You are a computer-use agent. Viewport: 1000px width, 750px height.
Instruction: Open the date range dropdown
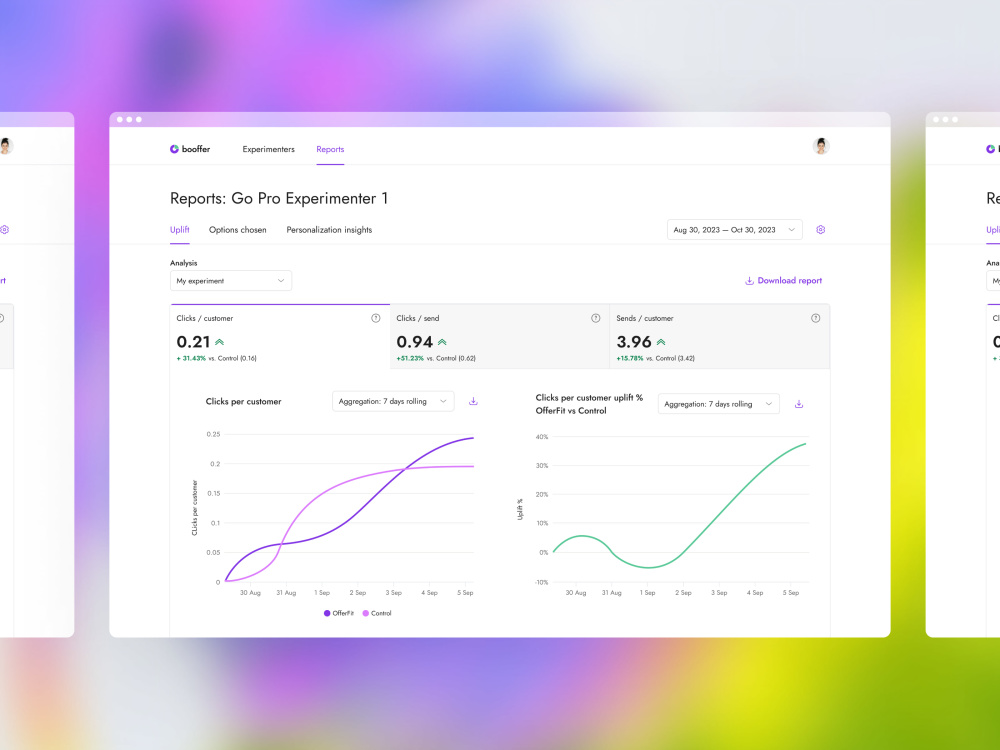(x=735, y=230)
